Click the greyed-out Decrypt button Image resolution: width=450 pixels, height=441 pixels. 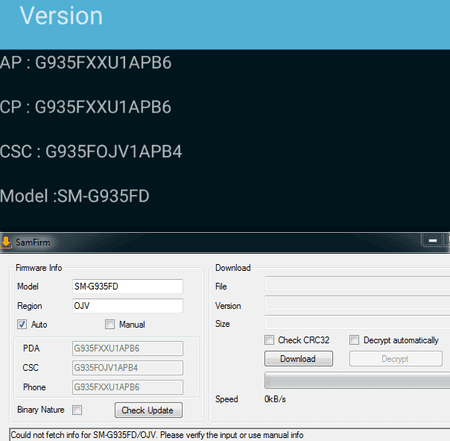click(x=396, y=359)
